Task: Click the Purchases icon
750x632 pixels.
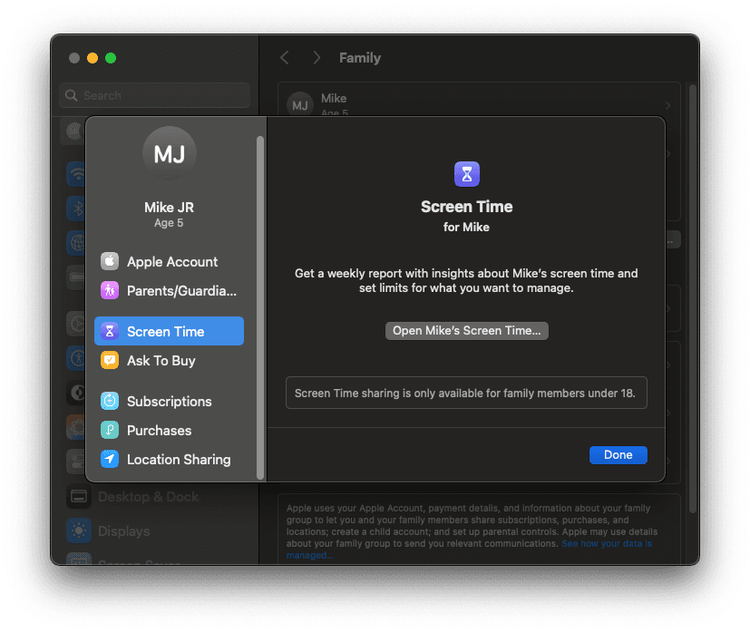Action: click(110, 430)
